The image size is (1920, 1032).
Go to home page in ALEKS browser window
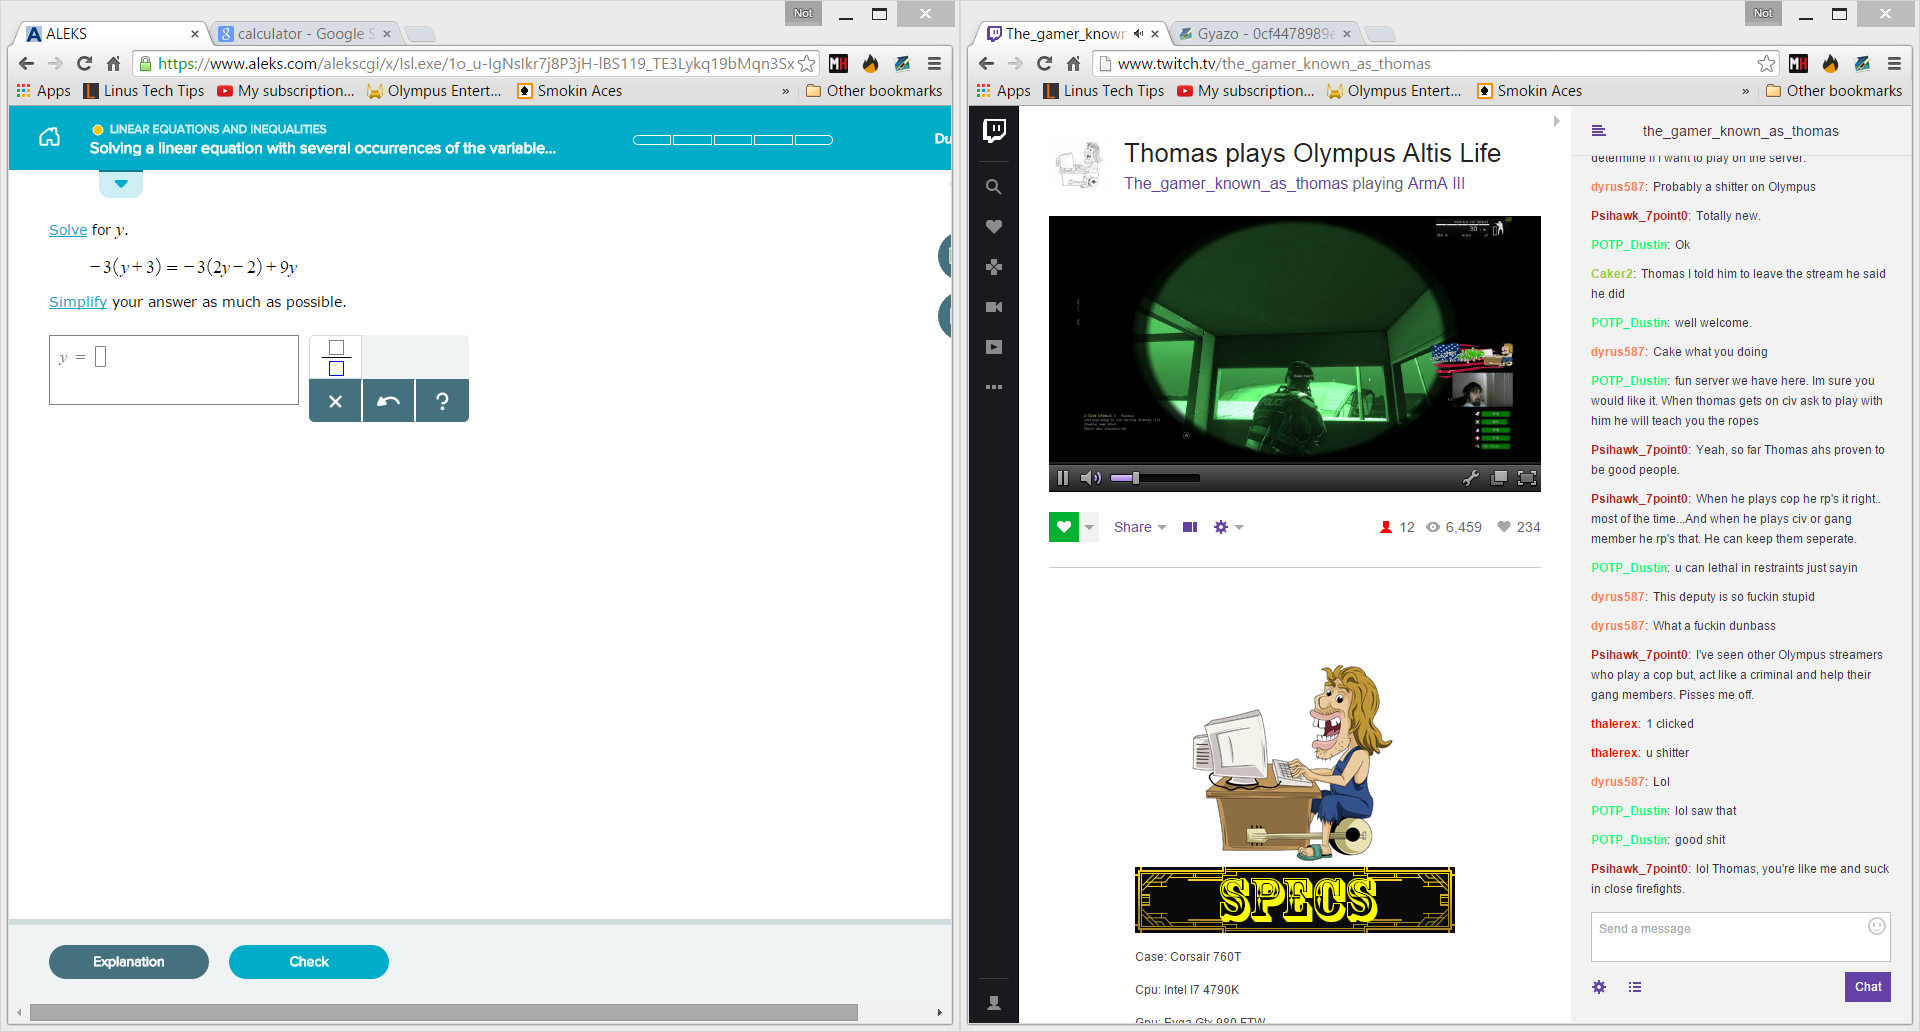click(113, 64)
